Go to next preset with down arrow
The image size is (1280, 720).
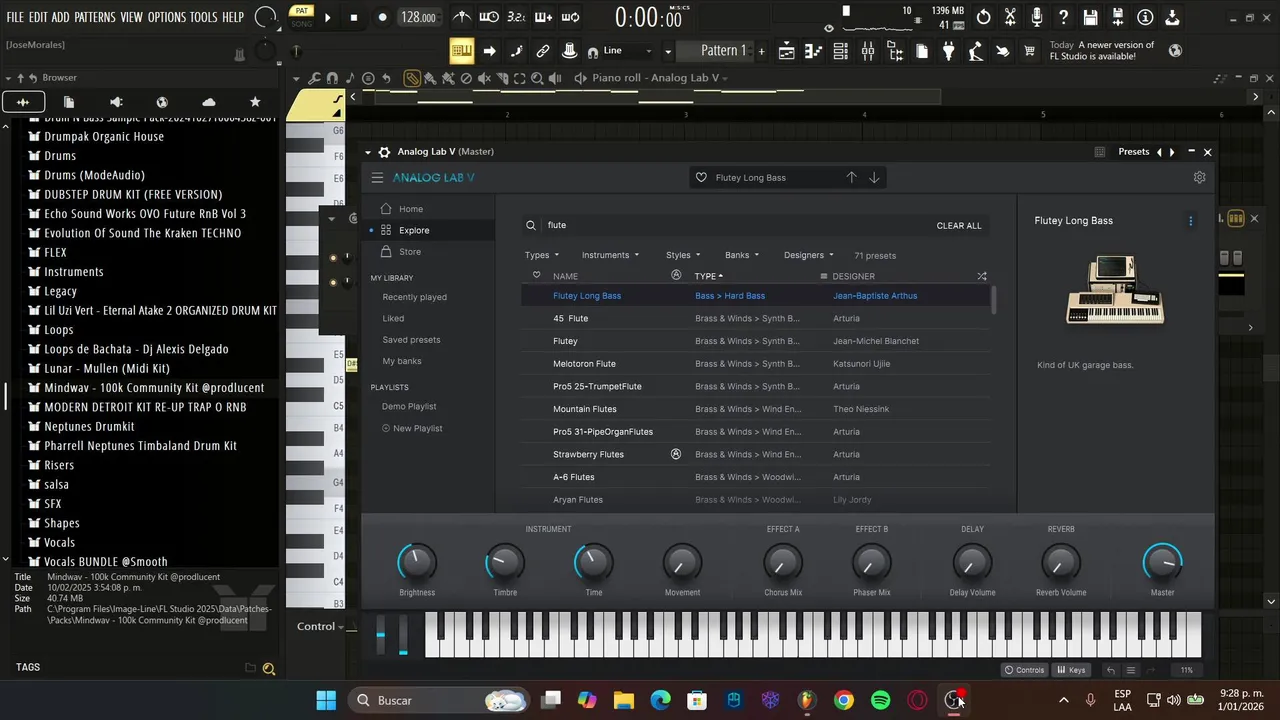(874, 177)
